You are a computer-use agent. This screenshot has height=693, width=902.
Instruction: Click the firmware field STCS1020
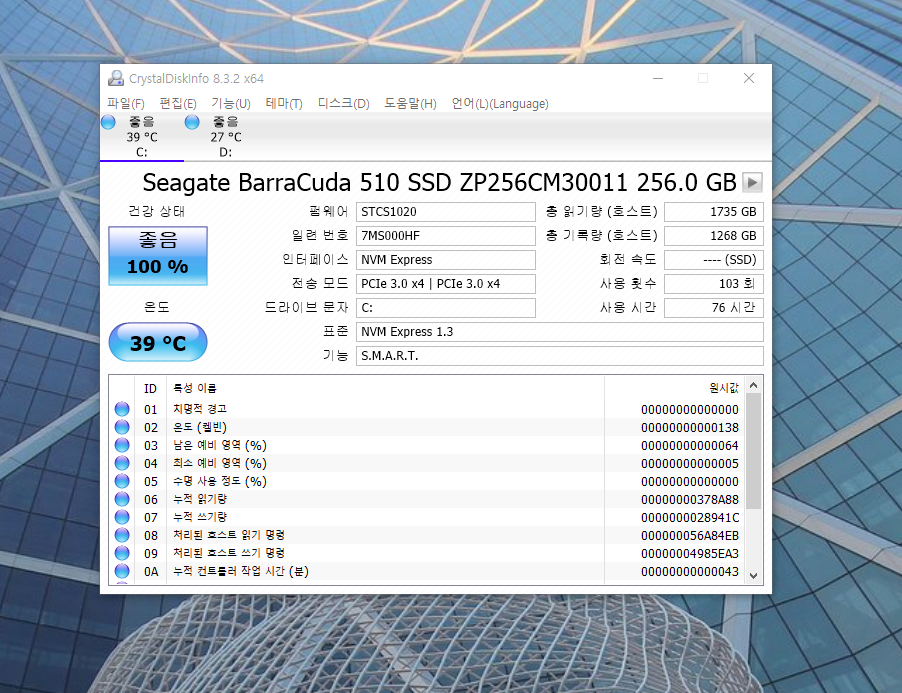tap(446, 212)
